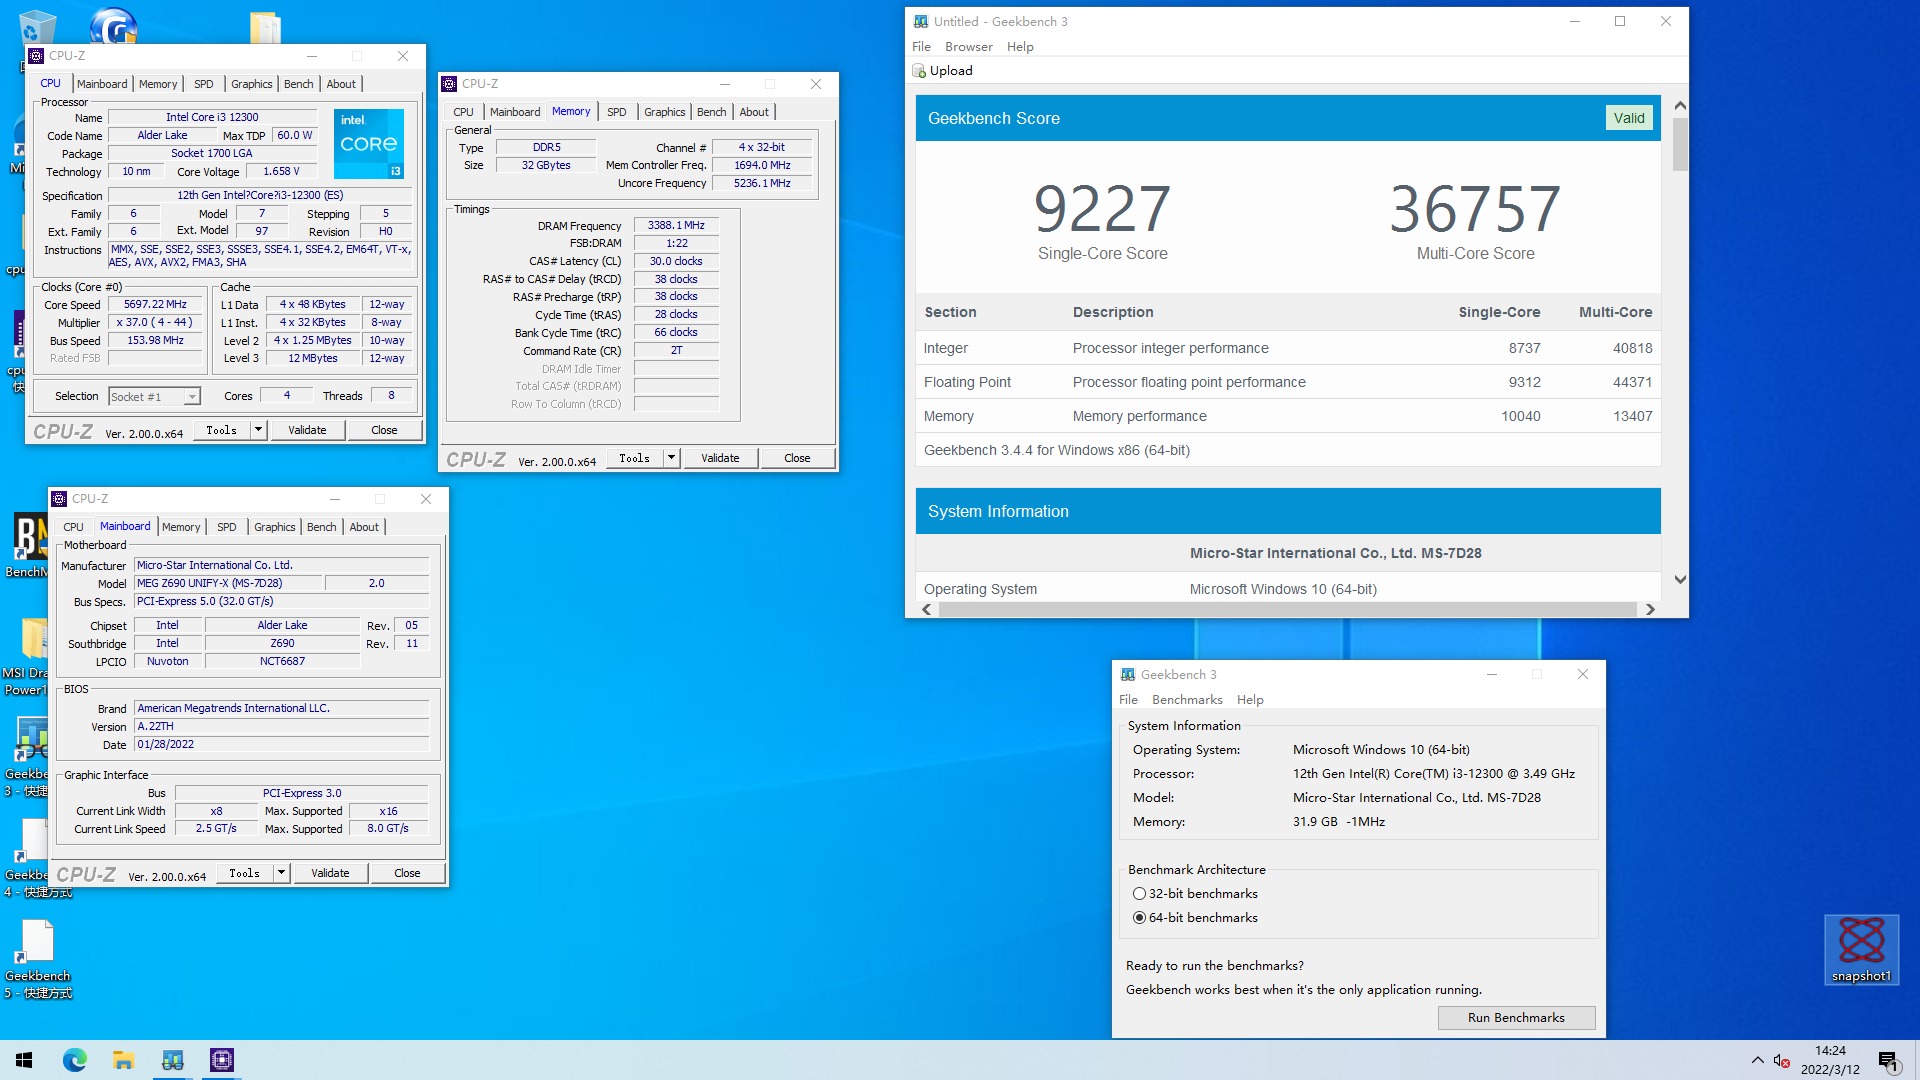
Task: Click the CPU-Z Mainboard window title icon
Action: [x=59, y=499]
